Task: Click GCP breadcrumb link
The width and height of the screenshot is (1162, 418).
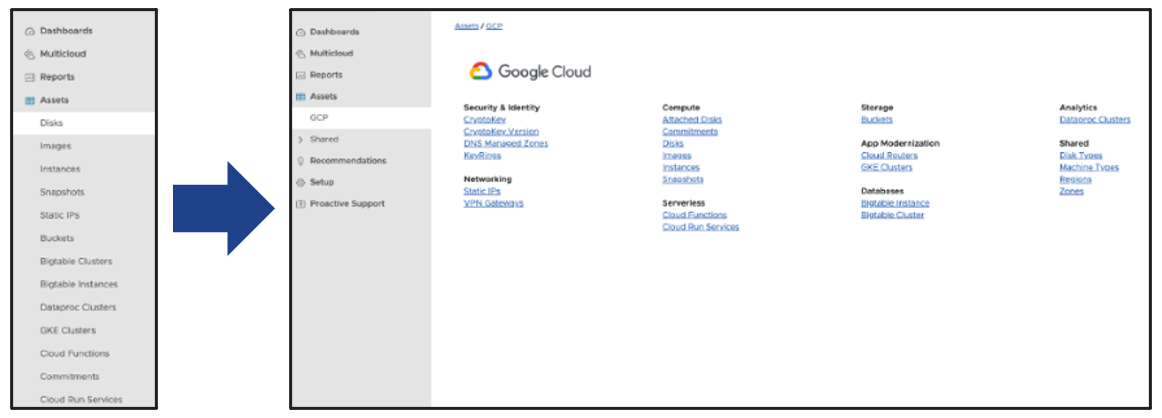Action: 494,26
